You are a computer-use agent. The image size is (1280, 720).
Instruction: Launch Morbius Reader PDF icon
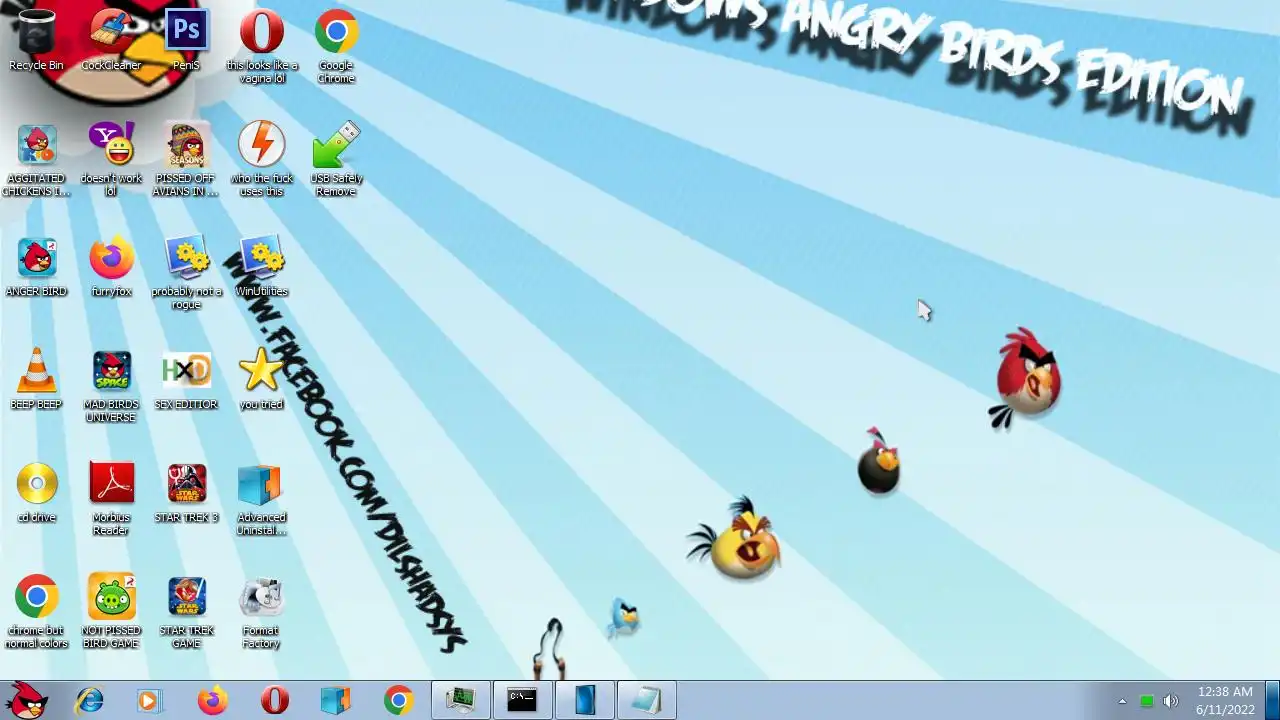coord(111,499)
